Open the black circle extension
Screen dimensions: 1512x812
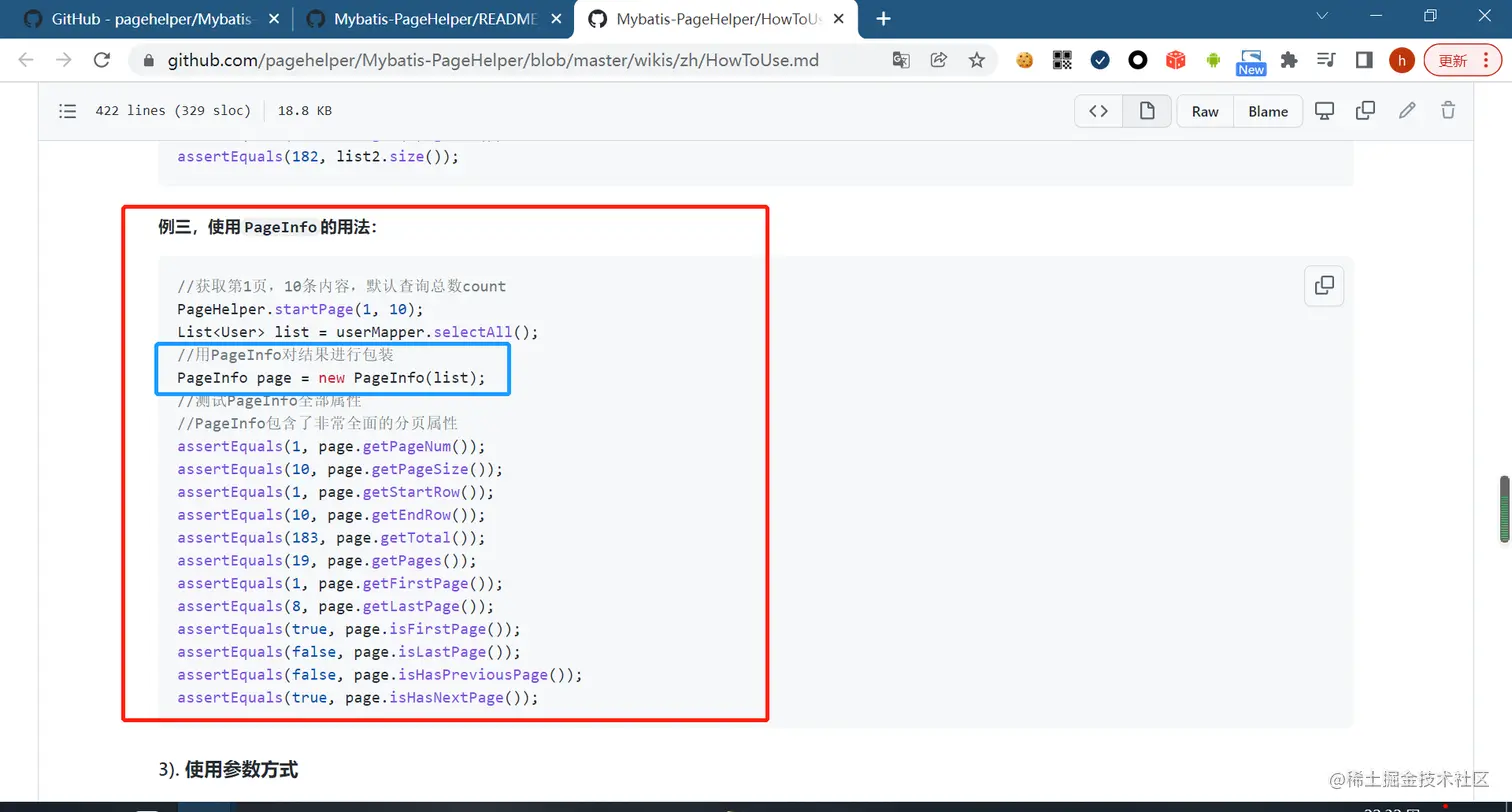[x=1138, y=60]
